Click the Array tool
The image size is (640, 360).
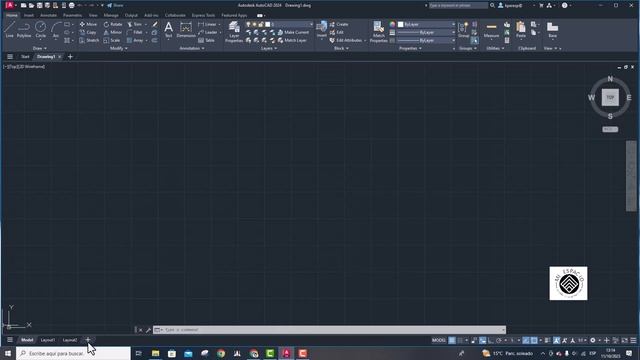coord(135,40)
